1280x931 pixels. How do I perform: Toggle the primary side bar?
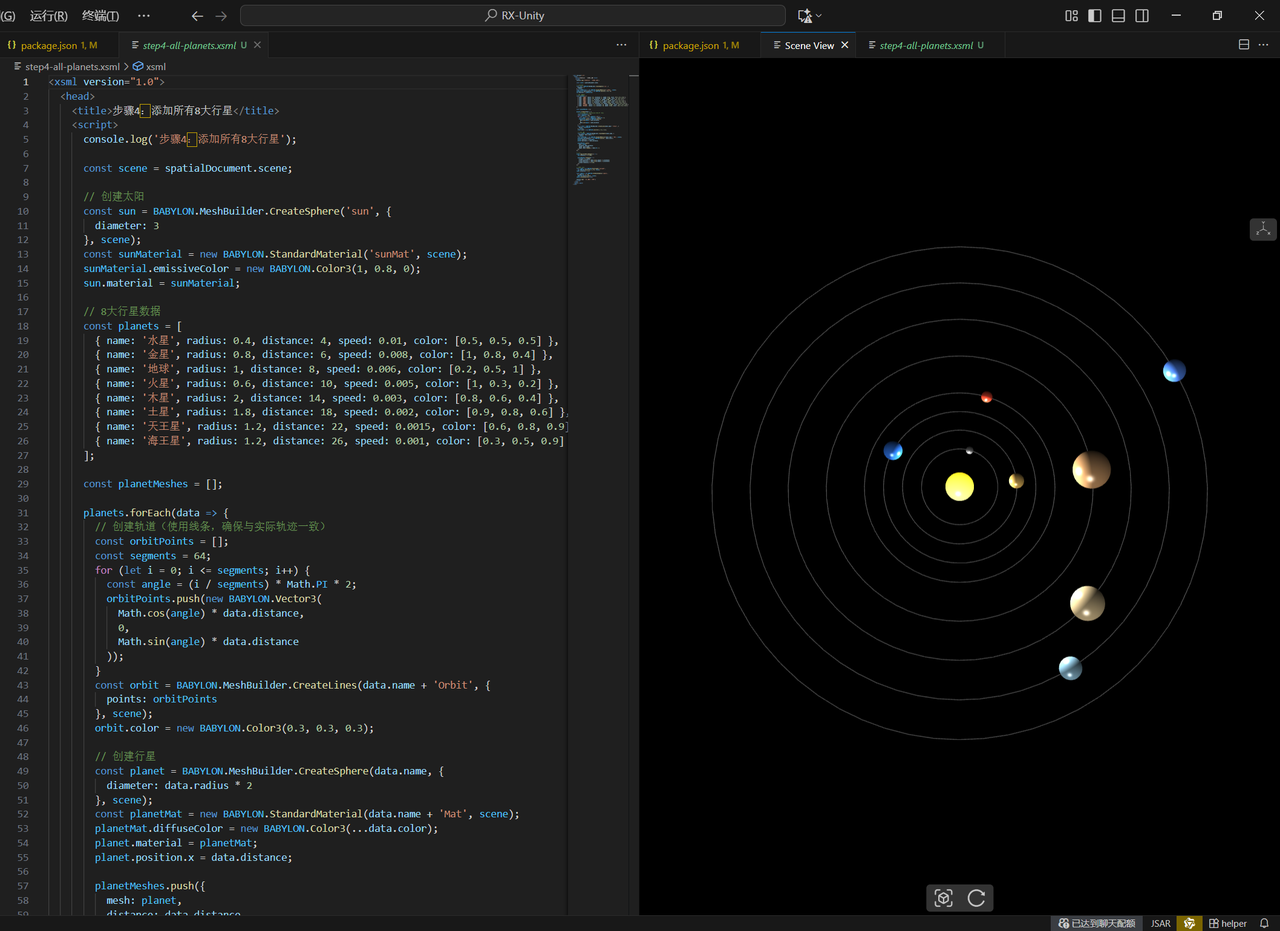[1095, 16]
